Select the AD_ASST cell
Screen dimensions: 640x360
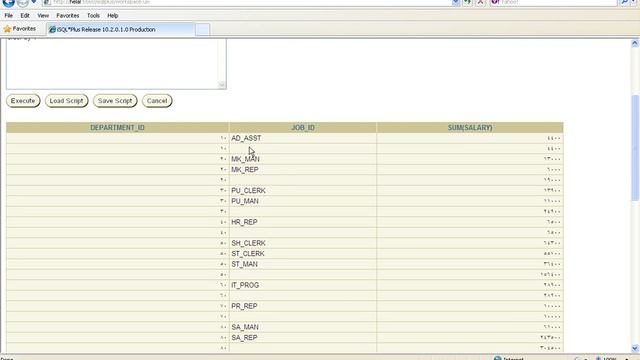[303, 138]
